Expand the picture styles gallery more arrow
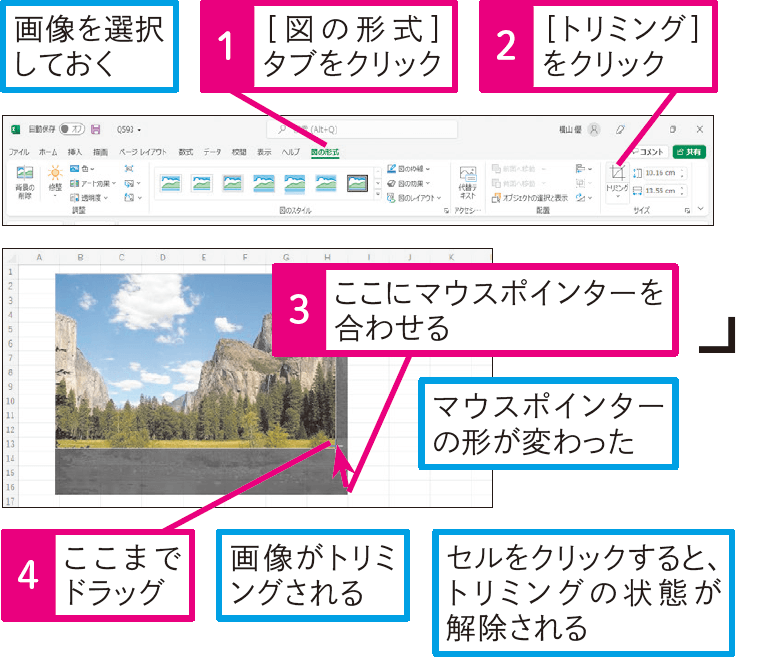Screen dimensions: 783x657 (x=378, y=195)
